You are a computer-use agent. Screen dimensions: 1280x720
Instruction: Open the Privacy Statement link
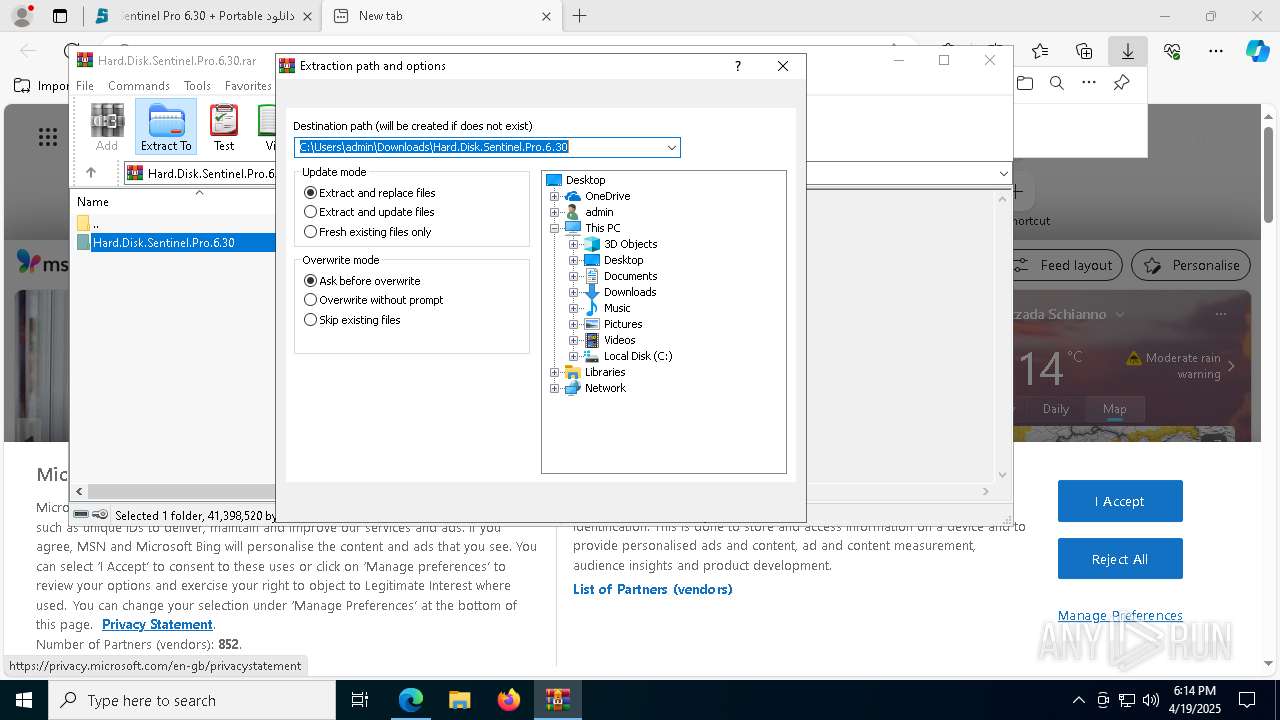[157, 625]
